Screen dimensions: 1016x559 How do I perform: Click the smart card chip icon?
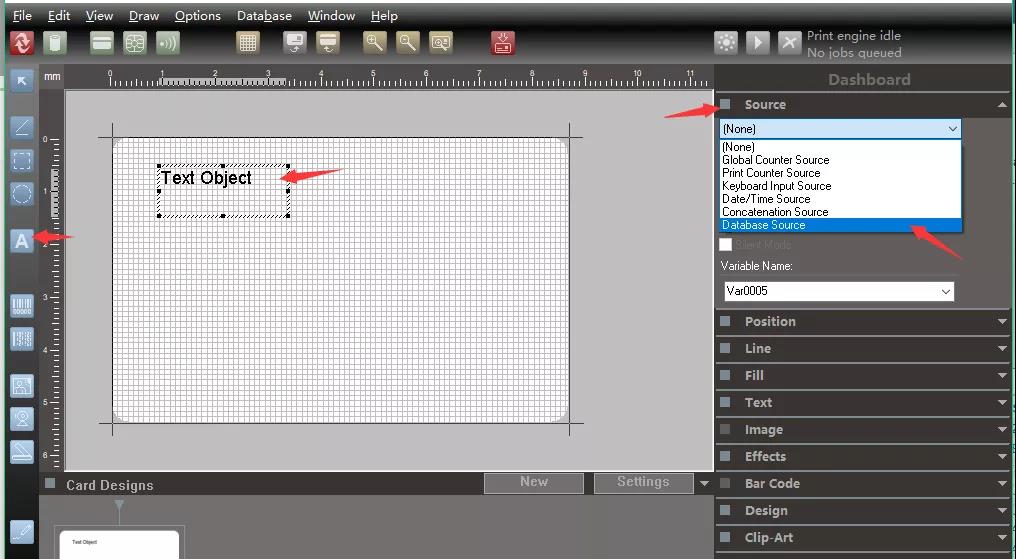point(135,43)
